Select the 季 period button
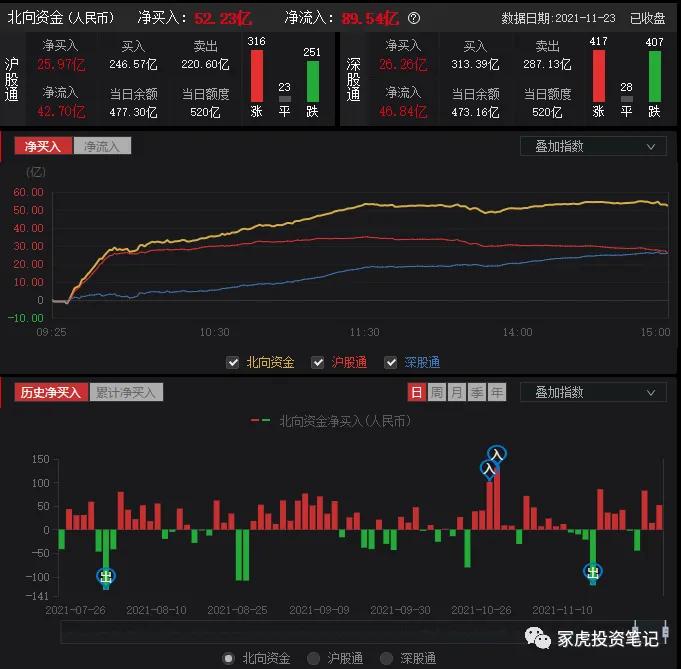The width and height of the screenshot is (681, 669). 477,392
